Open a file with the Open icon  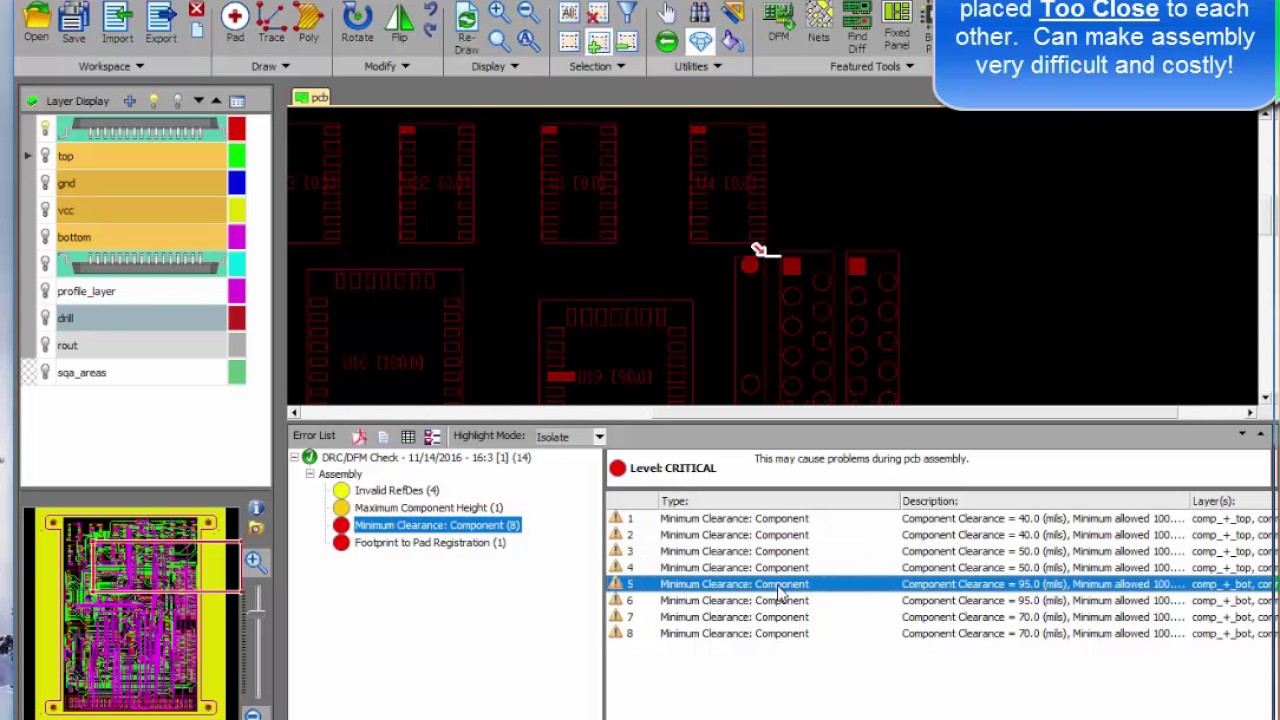coord(36,21)
